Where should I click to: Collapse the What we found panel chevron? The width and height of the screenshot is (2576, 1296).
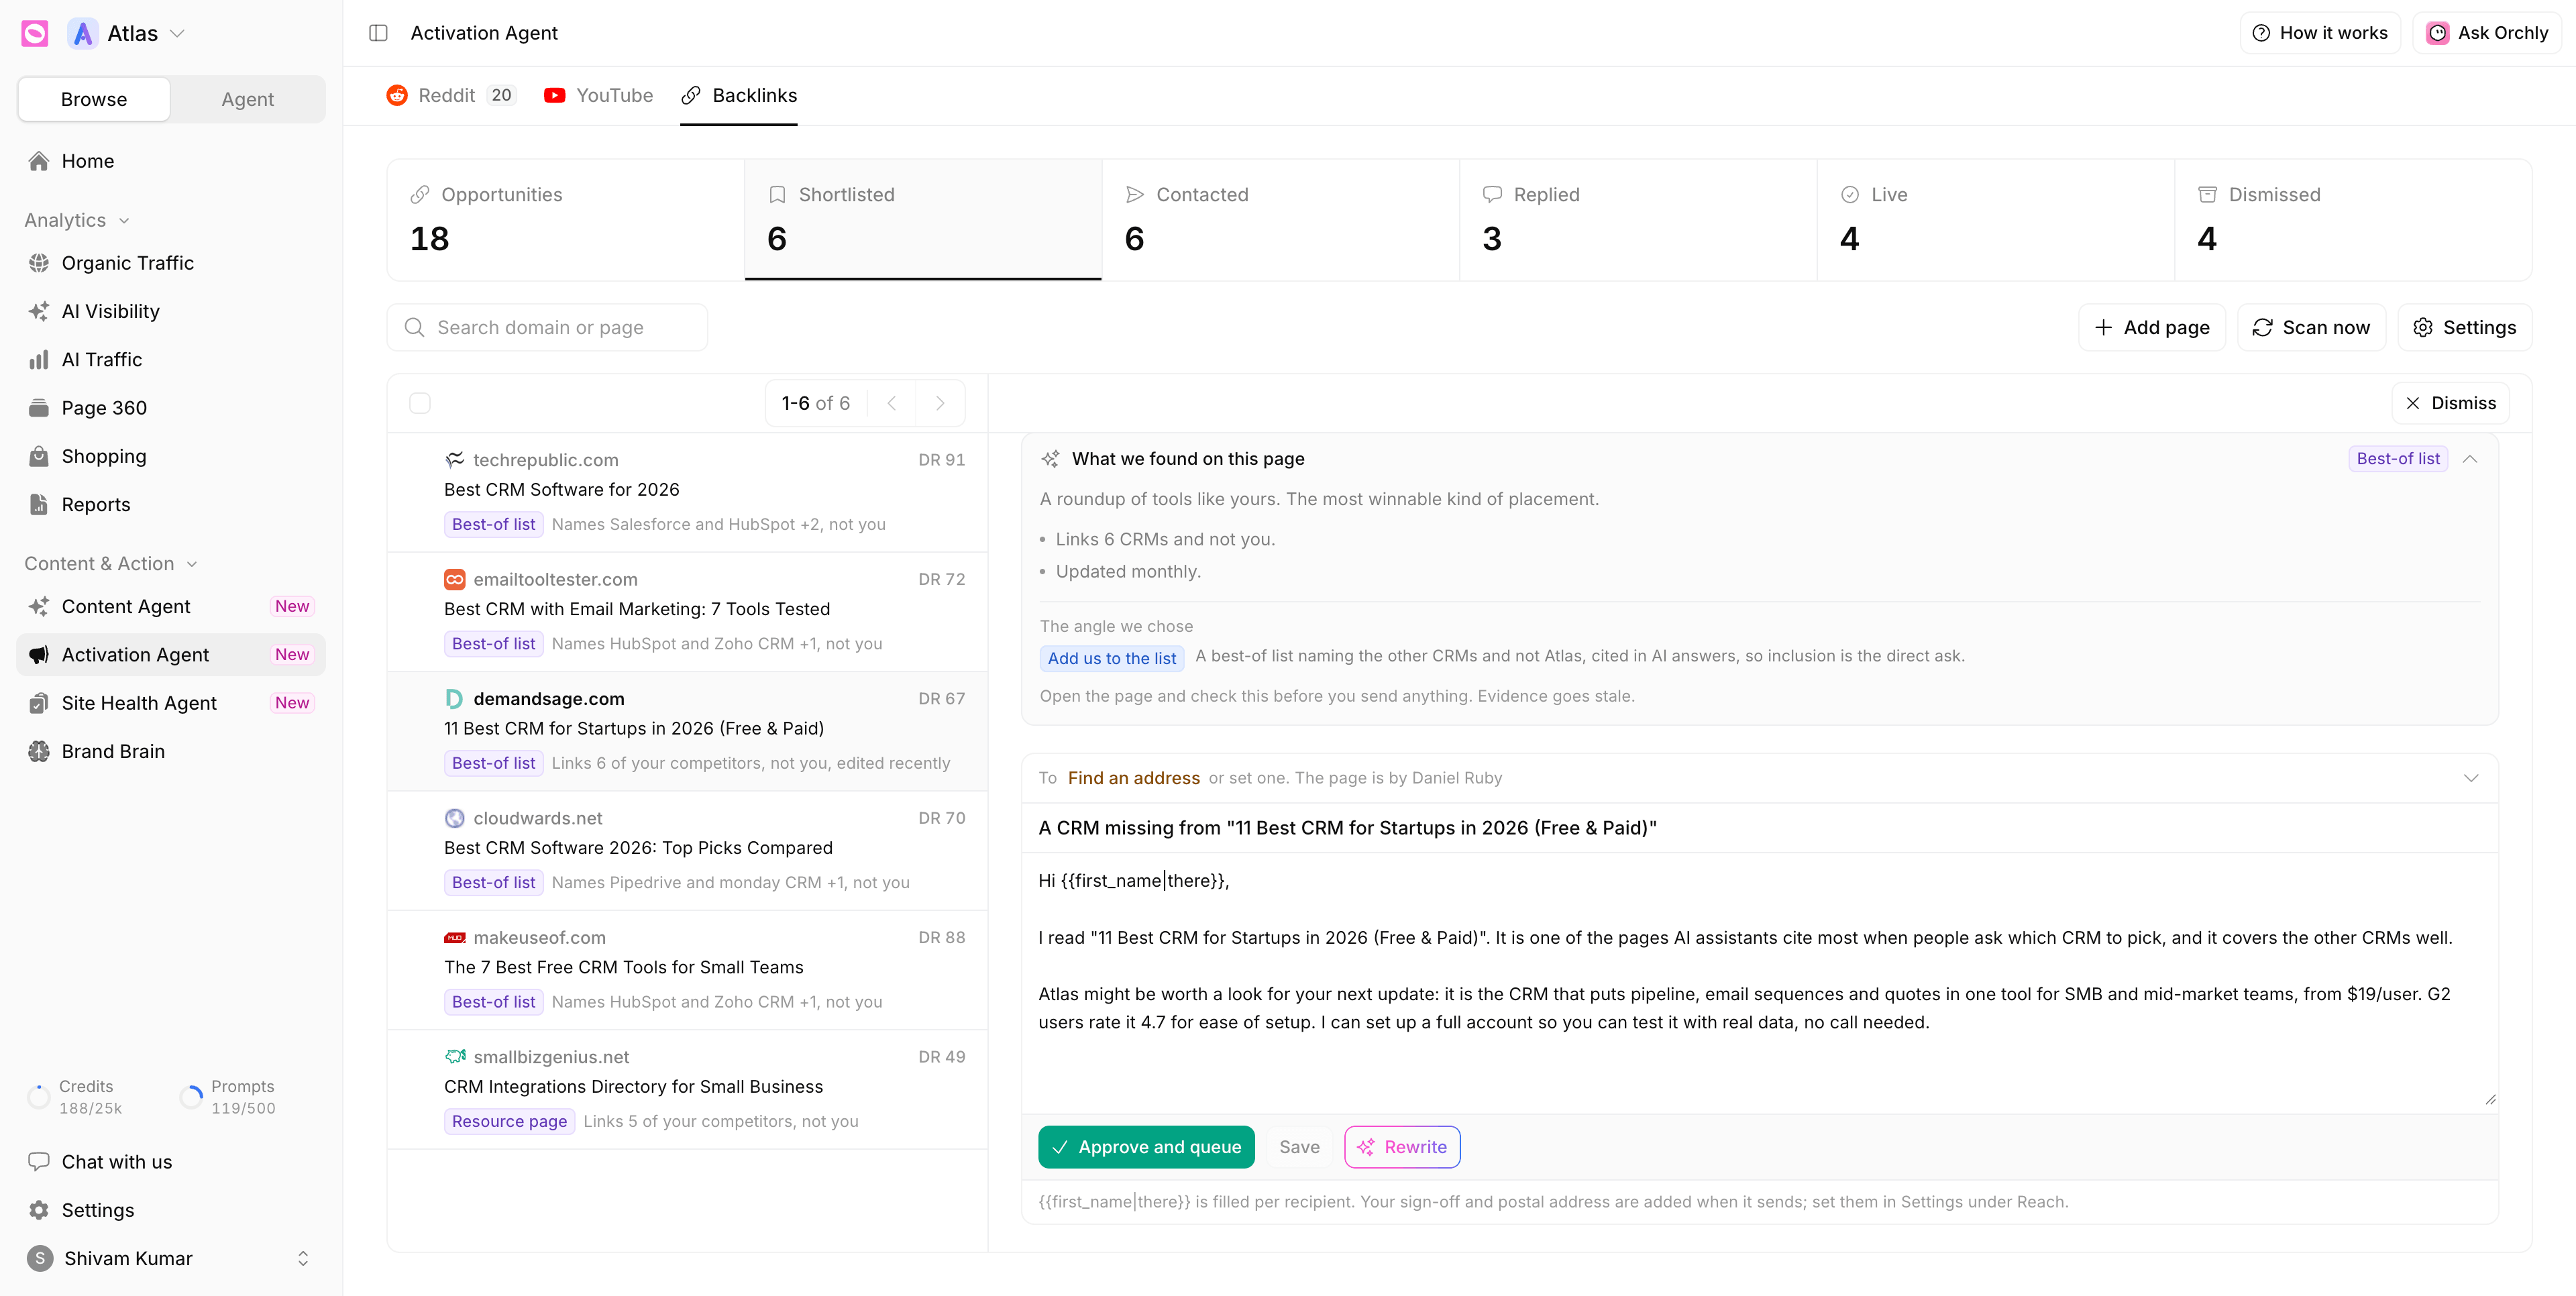click(2470, 459)
